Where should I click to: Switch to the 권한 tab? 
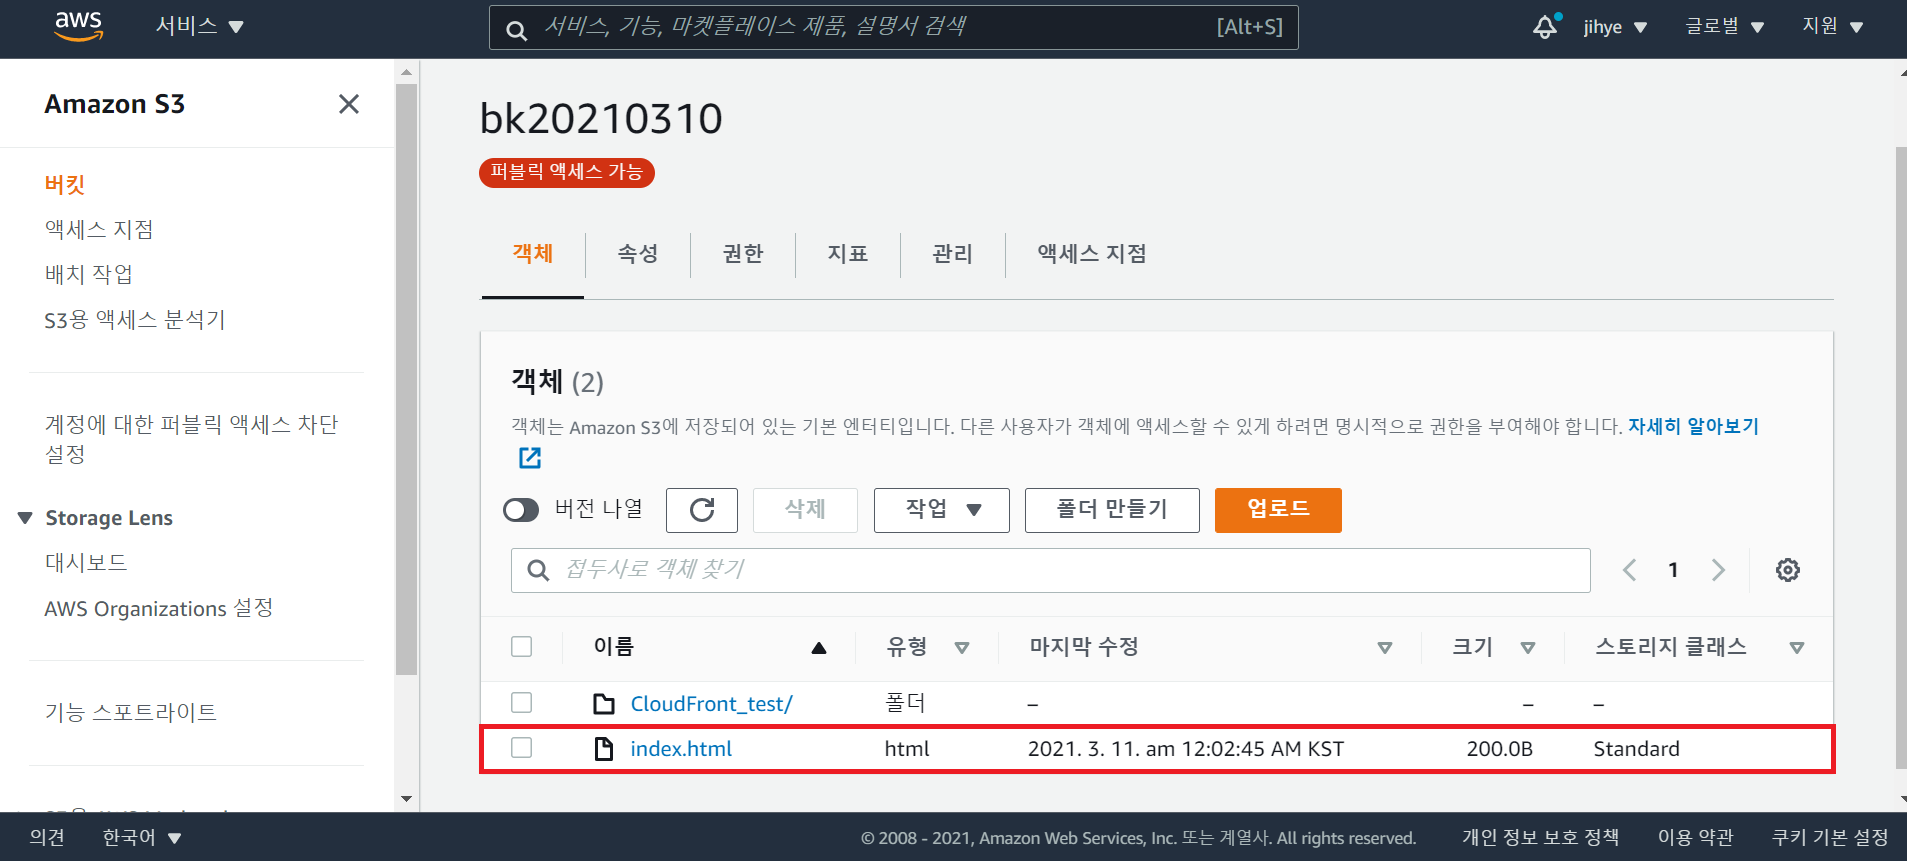tap(743, 254)
